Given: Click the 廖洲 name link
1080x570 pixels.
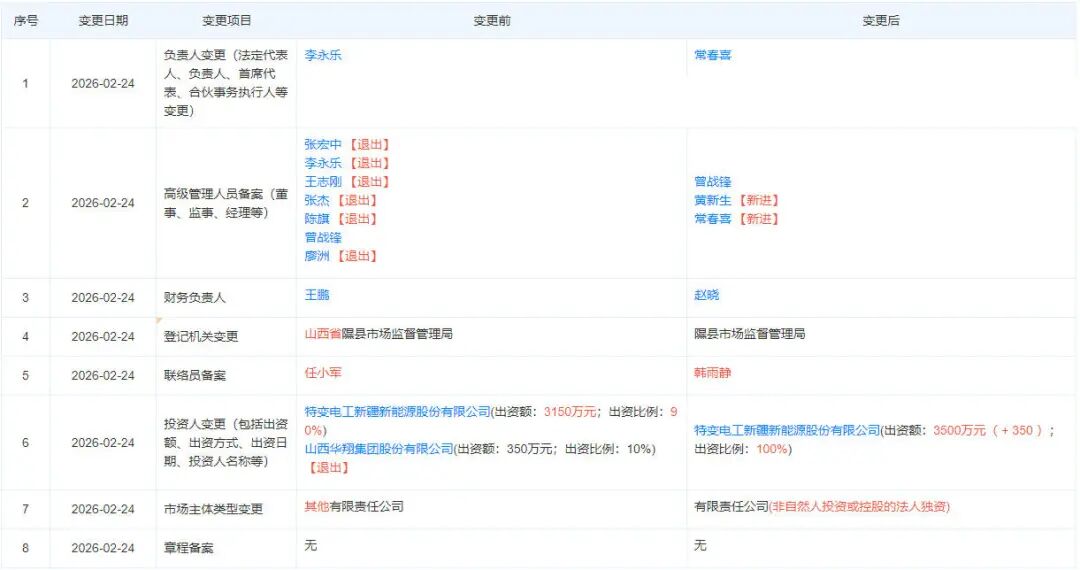Looking at the screenshot, I should click(317, 256).
